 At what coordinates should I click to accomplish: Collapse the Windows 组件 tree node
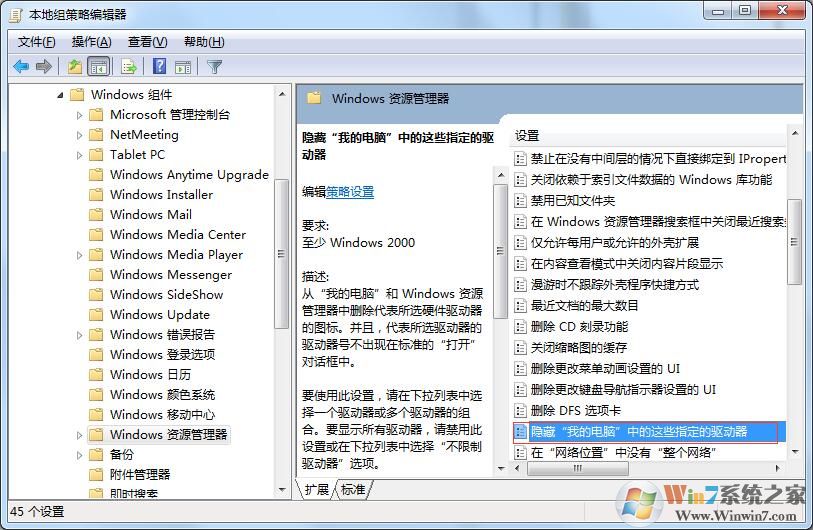60,95
